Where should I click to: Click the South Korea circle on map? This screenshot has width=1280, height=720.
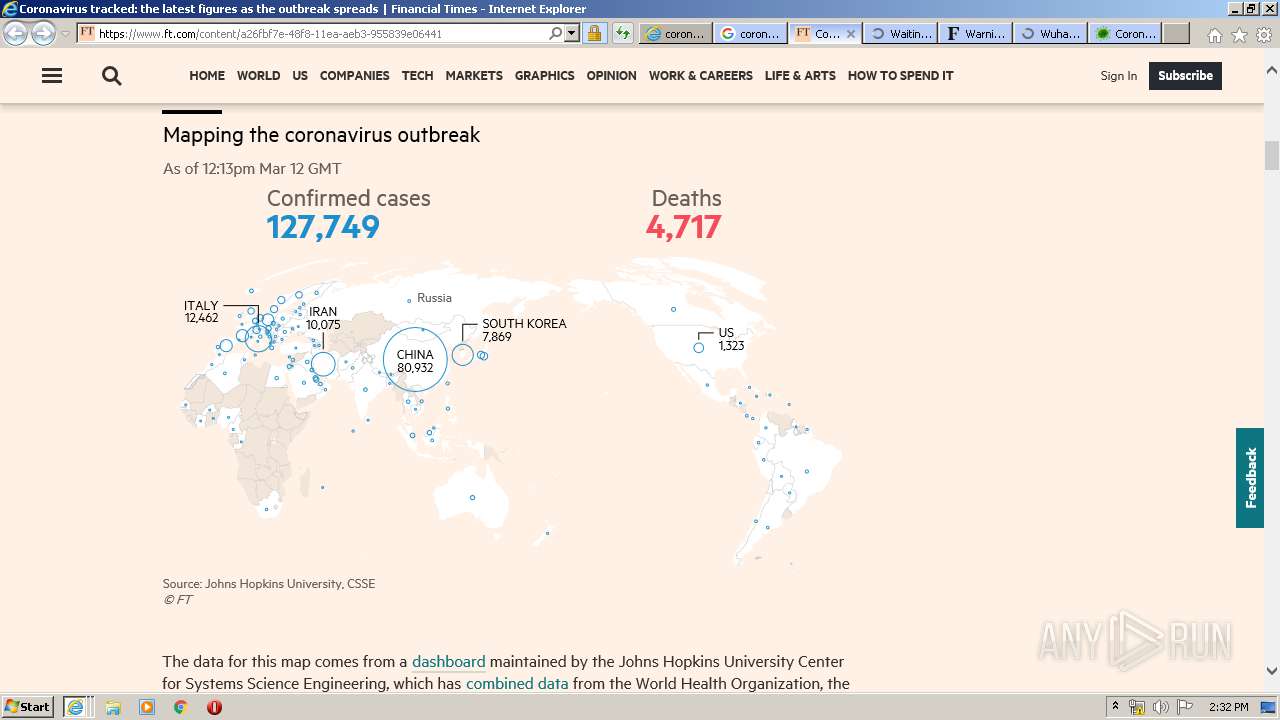[x=462, y=355]
